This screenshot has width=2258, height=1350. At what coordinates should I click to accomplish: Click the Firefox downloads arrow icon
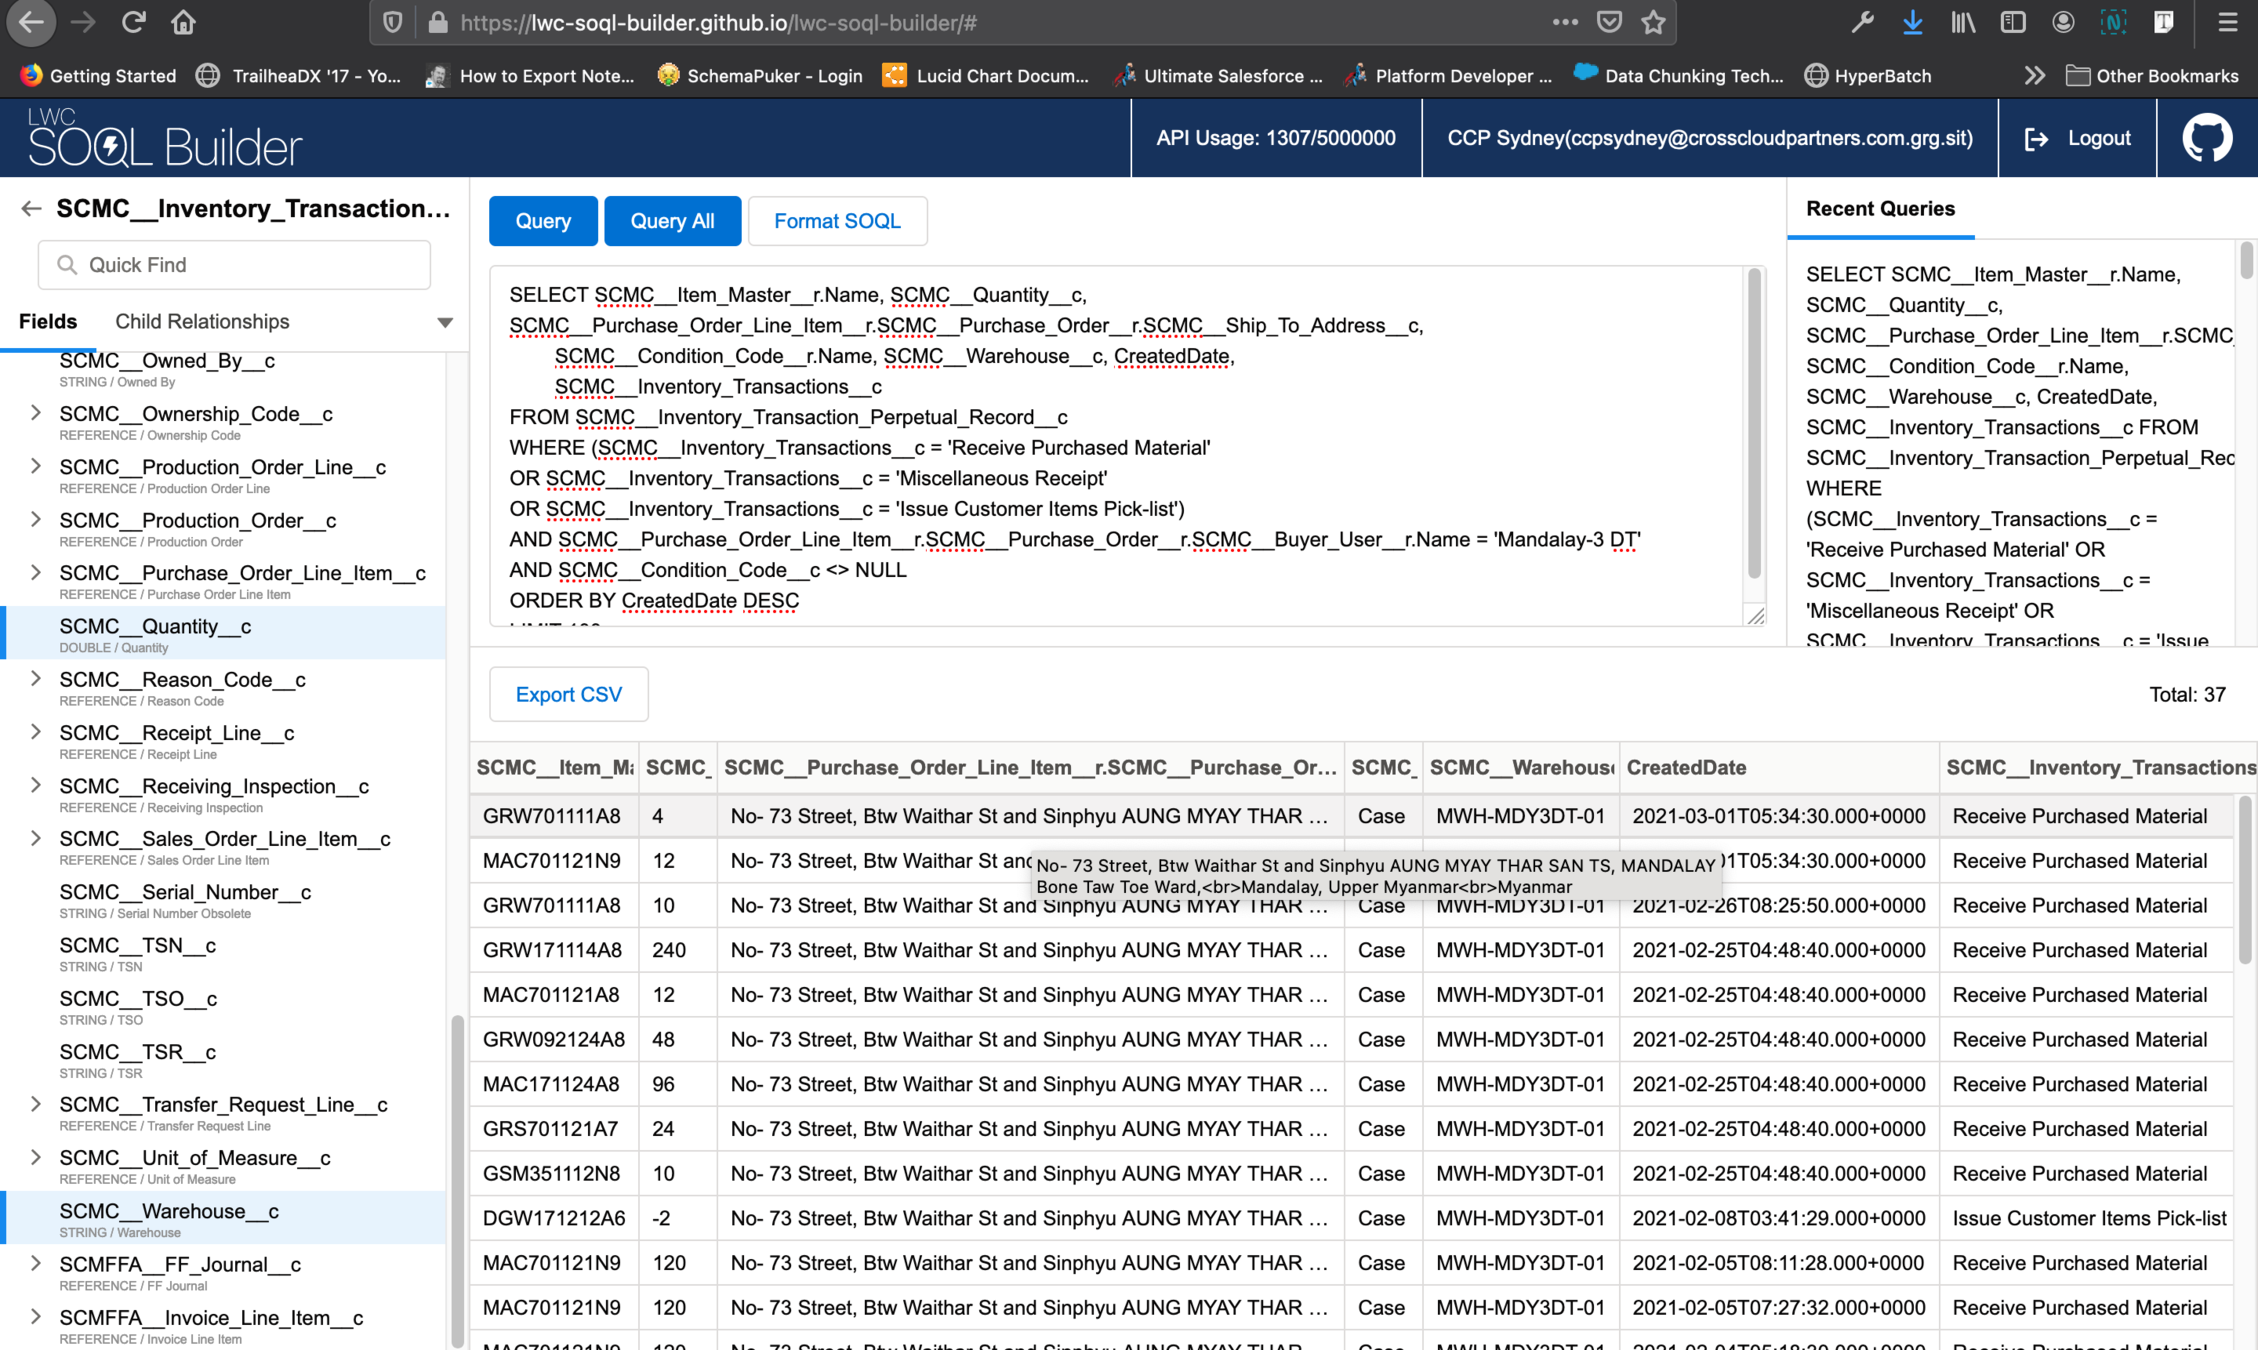pyautogui.click(x=1912, y=22)
